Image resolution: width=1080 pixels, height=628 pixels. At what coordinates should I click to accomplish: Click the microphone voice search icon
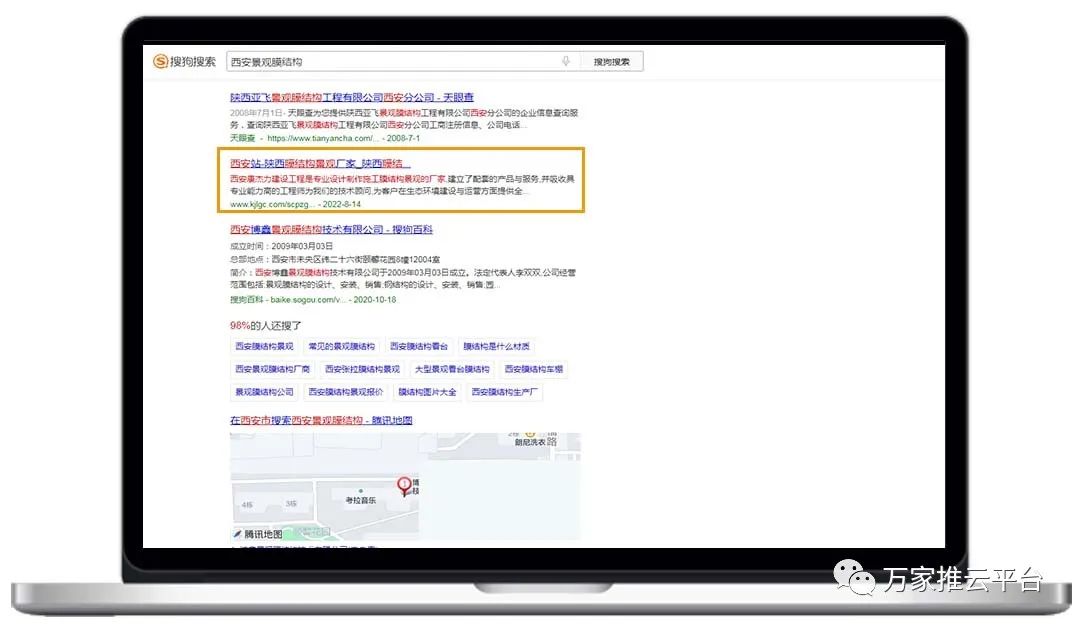pyautogui.click(x=566, y=62)
